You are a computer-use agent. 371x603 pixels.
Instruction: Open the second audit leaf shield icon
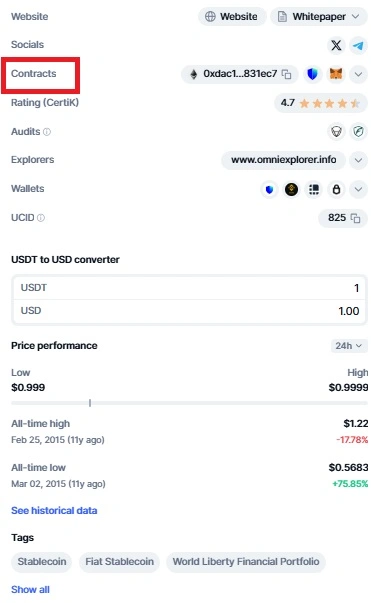[358, 132]
